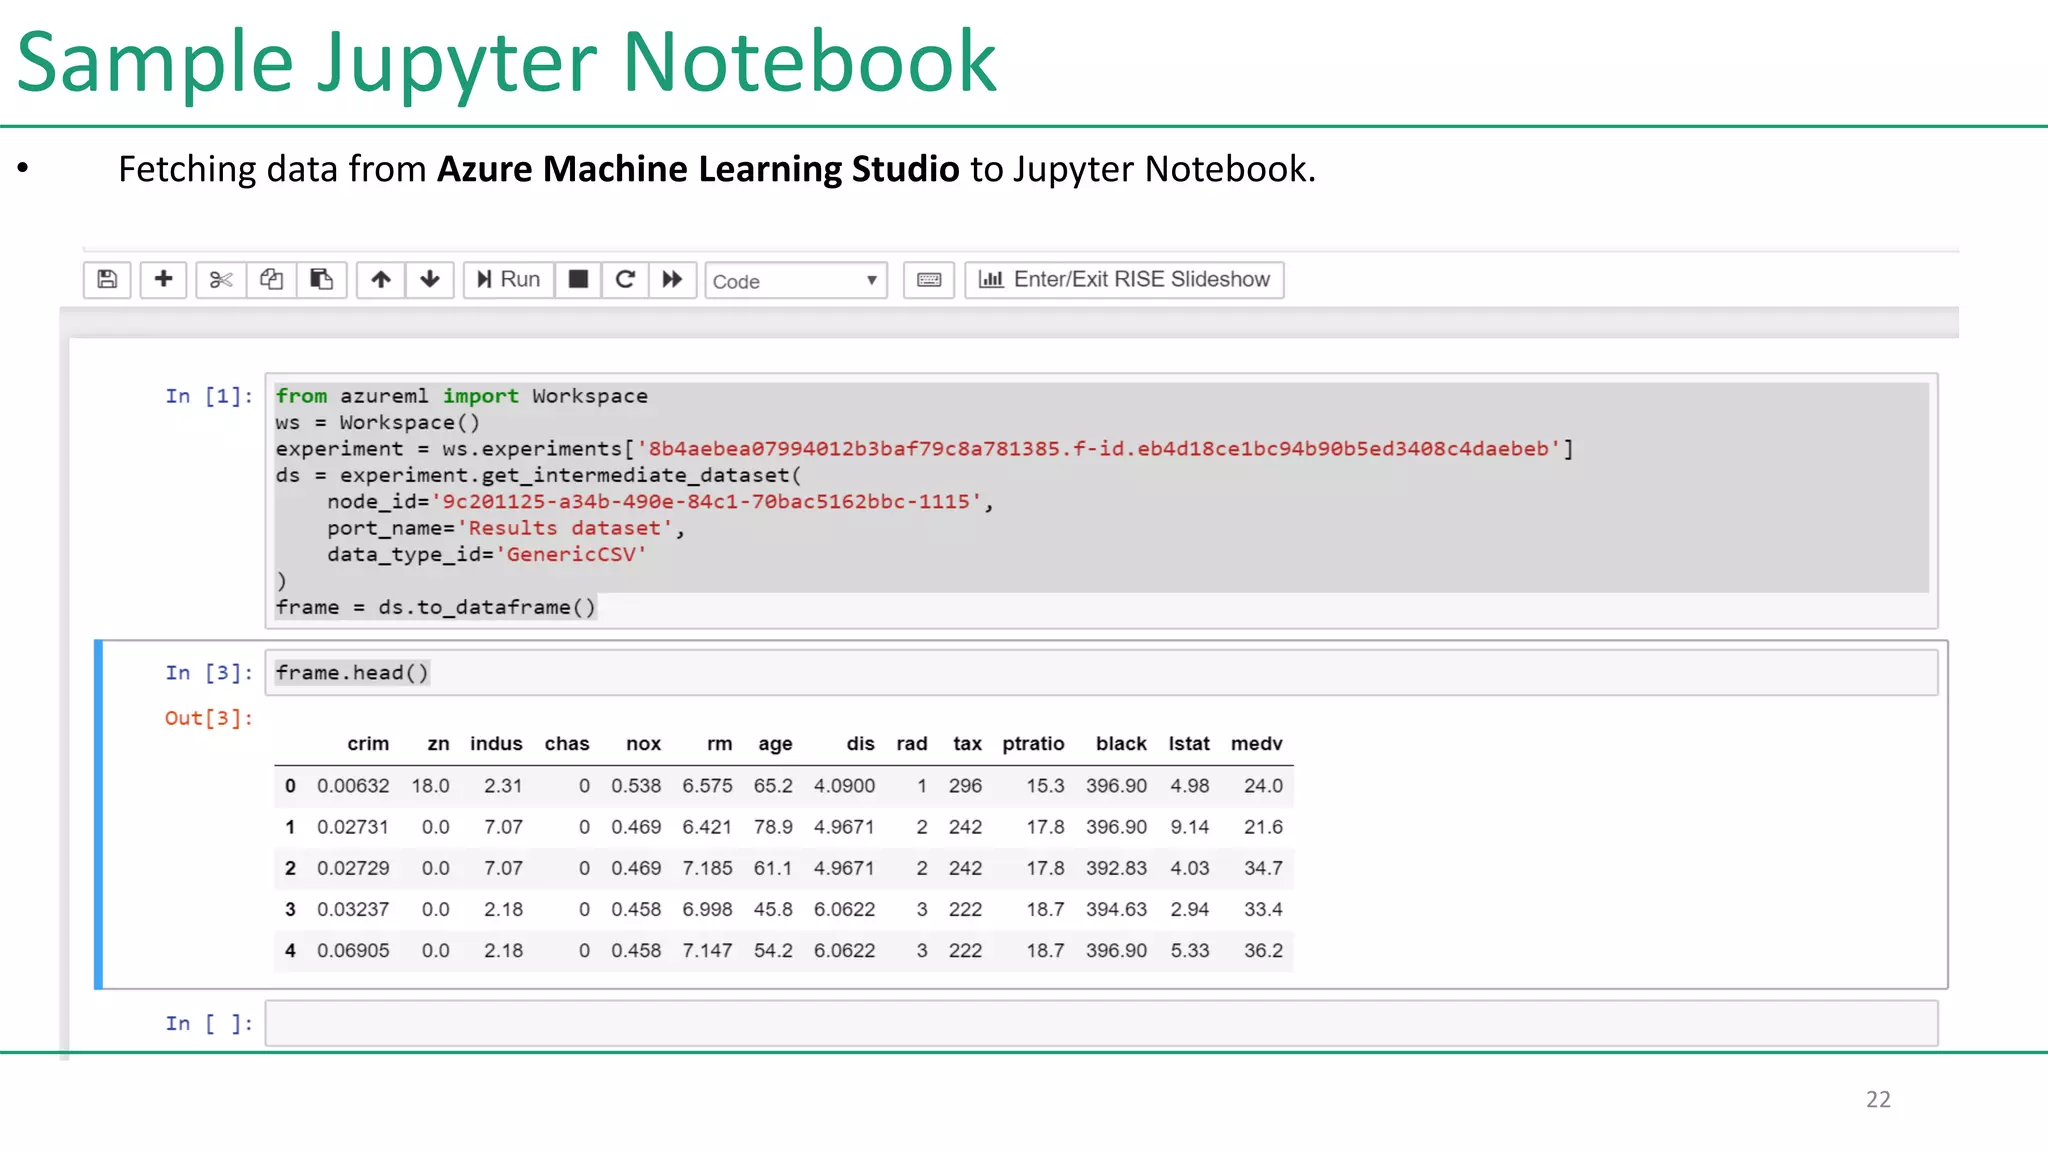Move selected cell down arrow

(x=430, y=279)
